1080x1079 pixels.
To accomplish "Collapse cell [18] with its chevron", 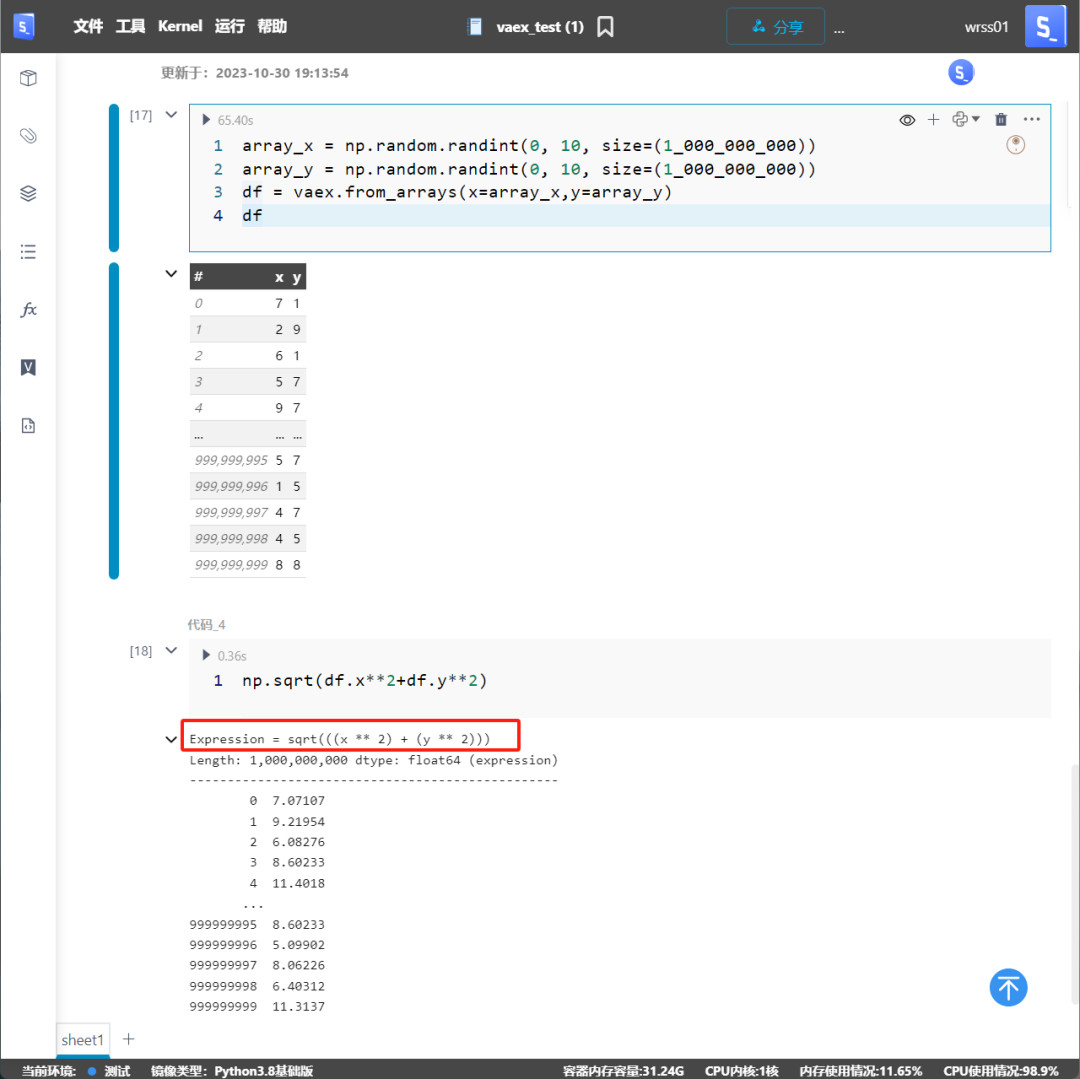I will (172, 651).
